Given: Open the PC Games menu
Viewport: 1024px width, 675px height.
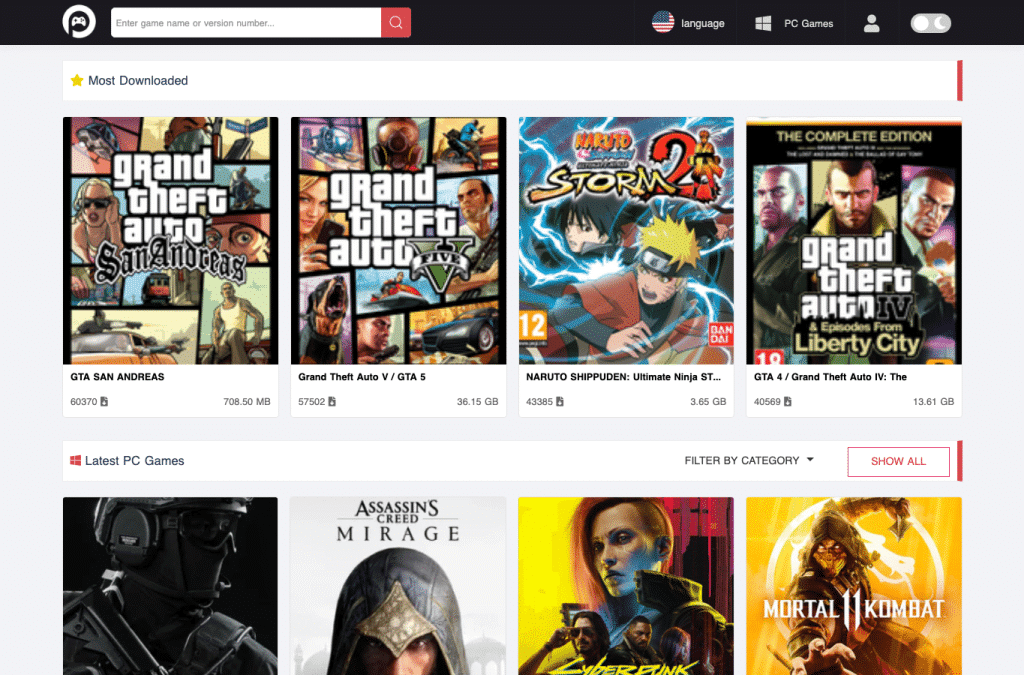Looking at the screenshot, I should [794, 23].
